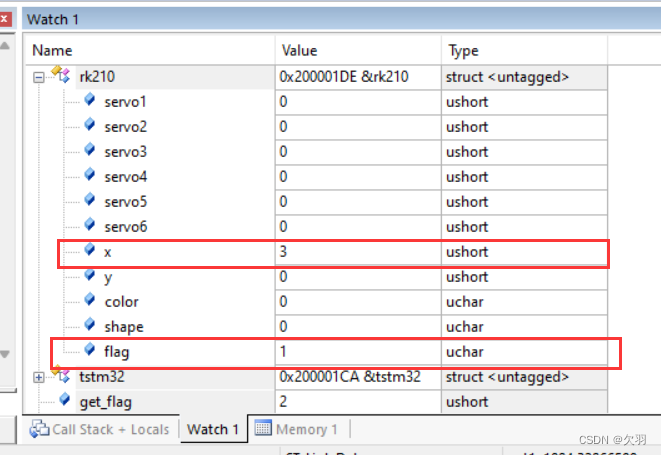Click the tstm32 type struct <untagged>
This screenshot has width=661, height=455.
coord(508,377)
